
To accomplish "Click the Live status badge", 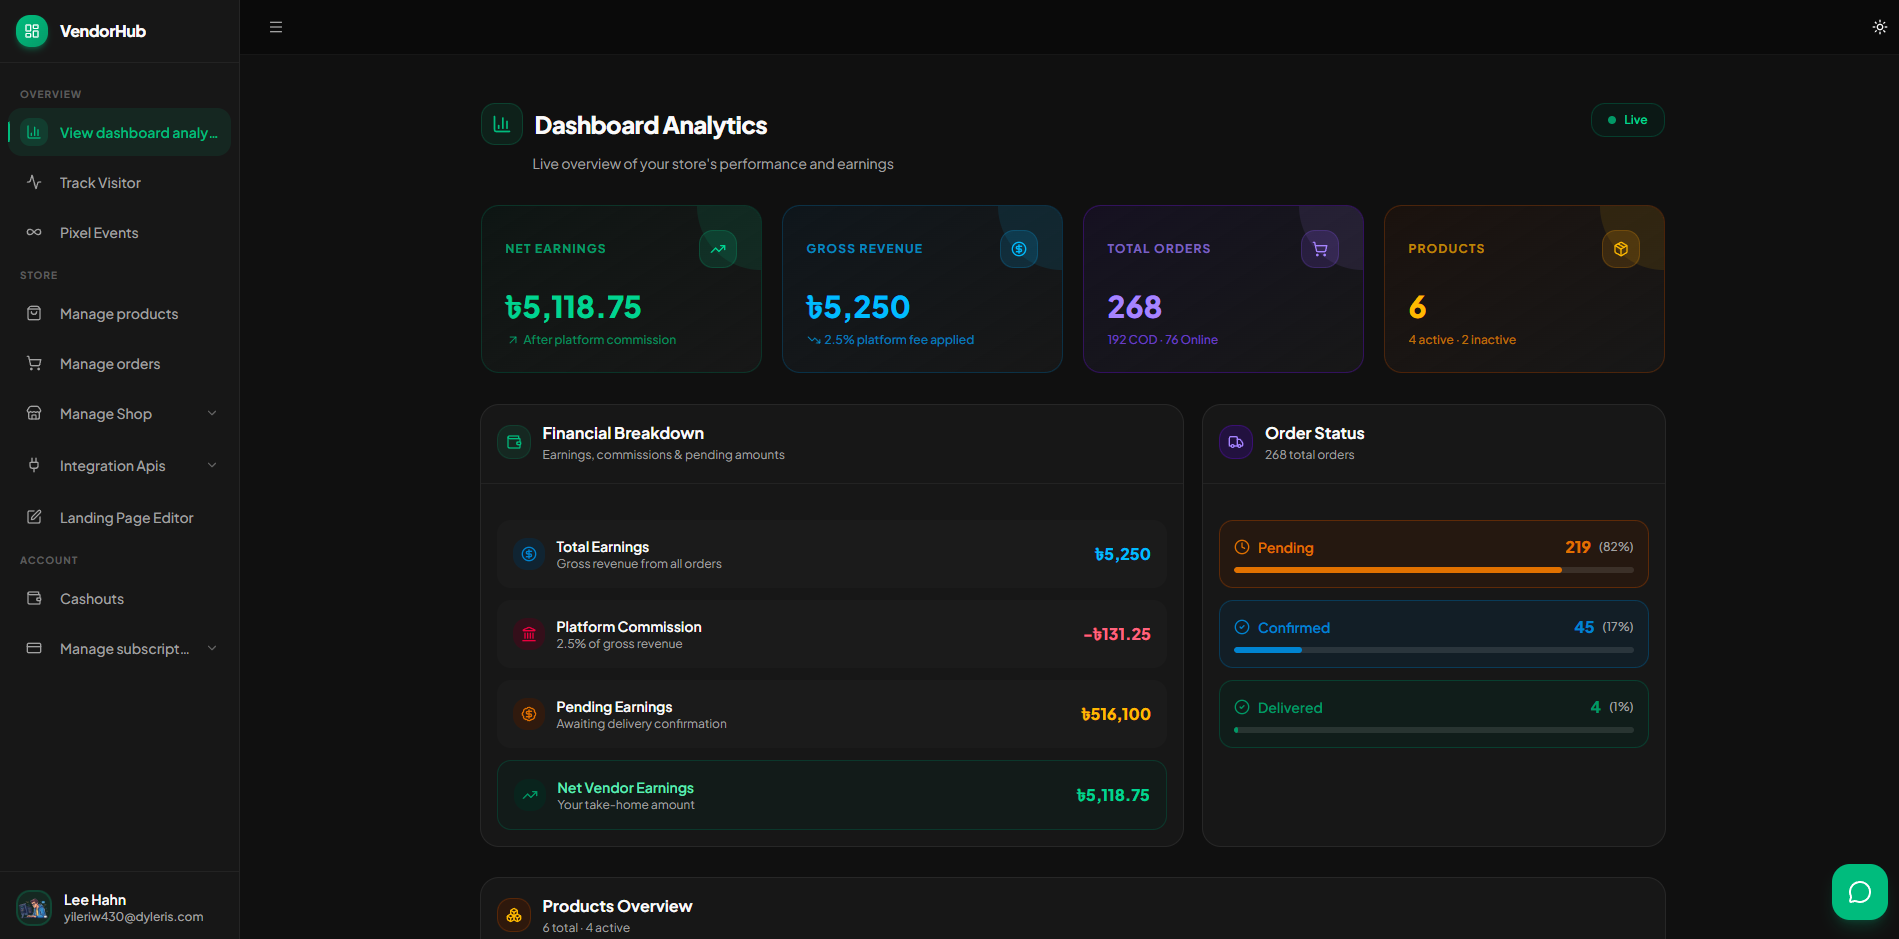I will click(1627, 120).
